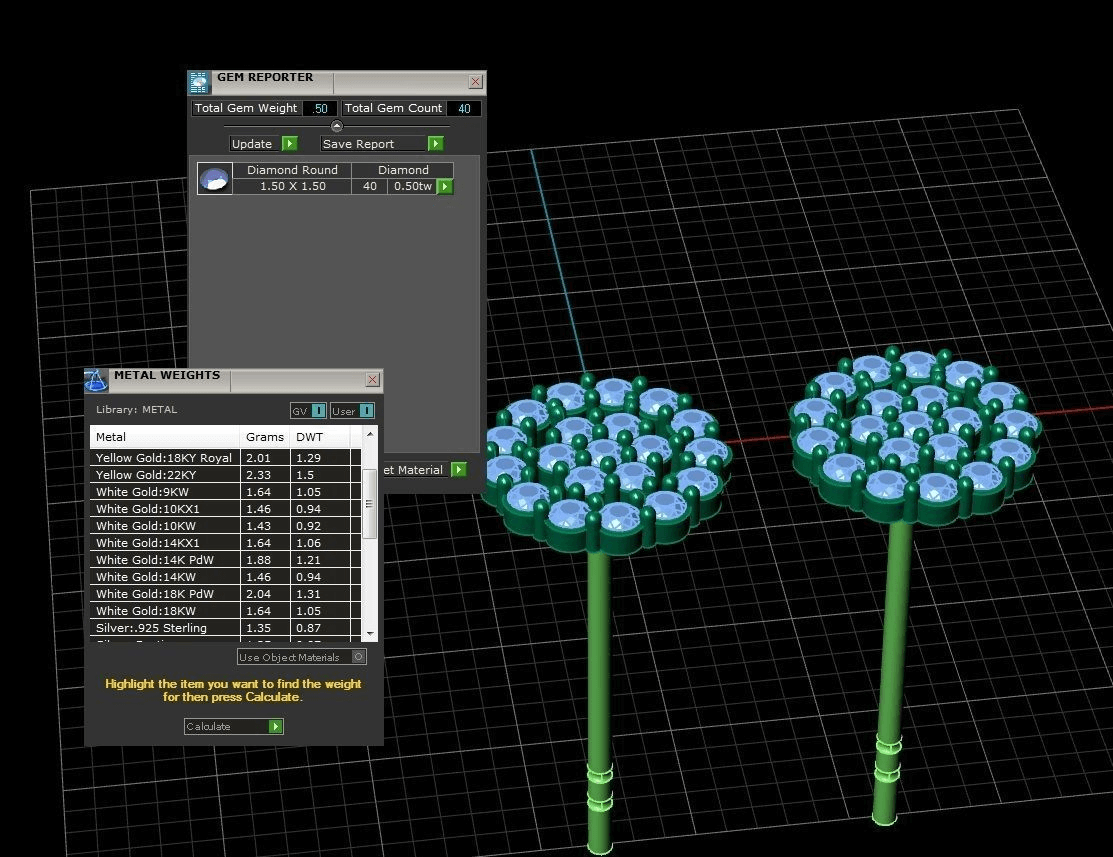Click the Gem Reporter panel icon
Viewport: 1113px width, 857px height.
pos(199,82)
